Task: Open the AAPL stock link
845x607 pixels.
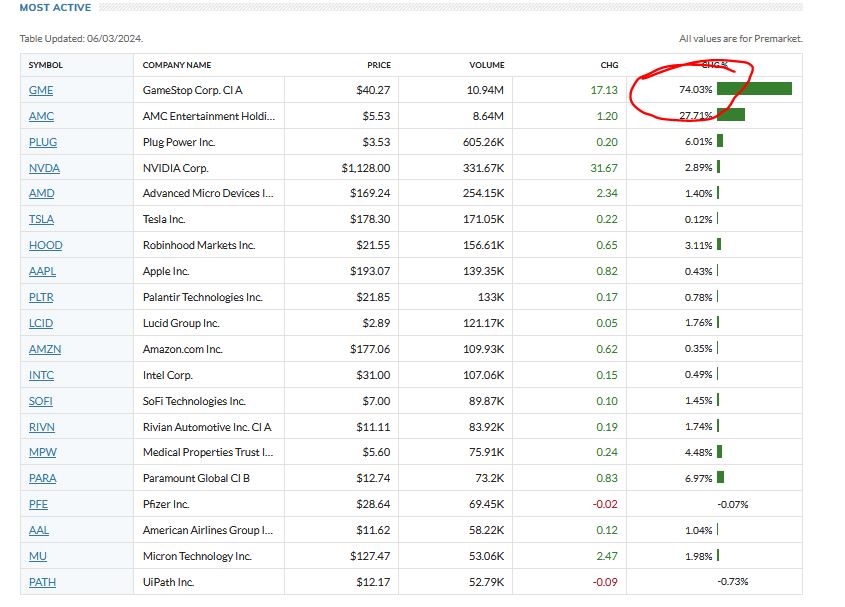Action: [43, 271]
